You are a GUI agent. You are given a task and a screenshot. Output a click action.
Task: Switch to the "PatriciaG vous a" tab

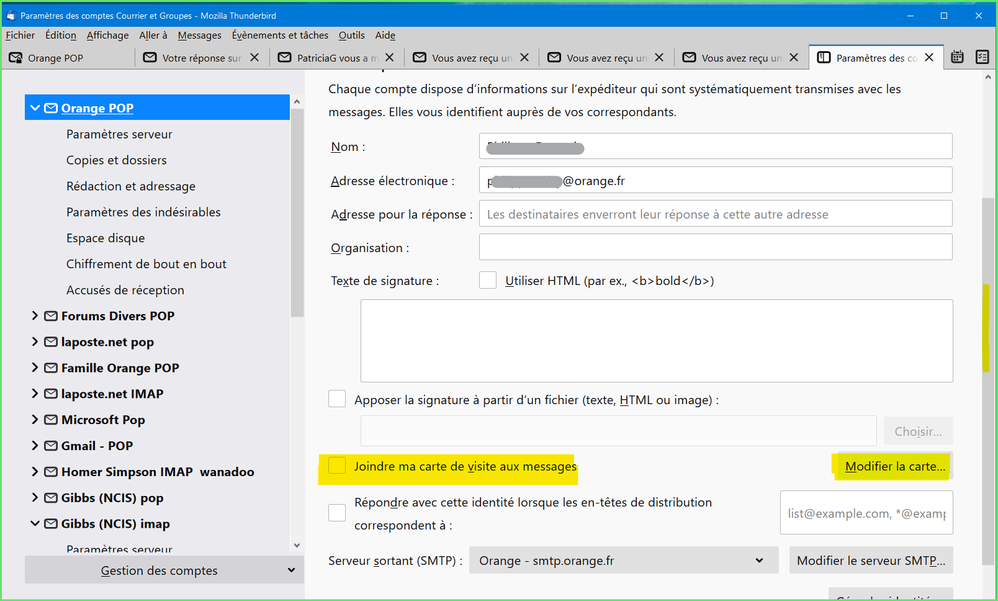329,58
